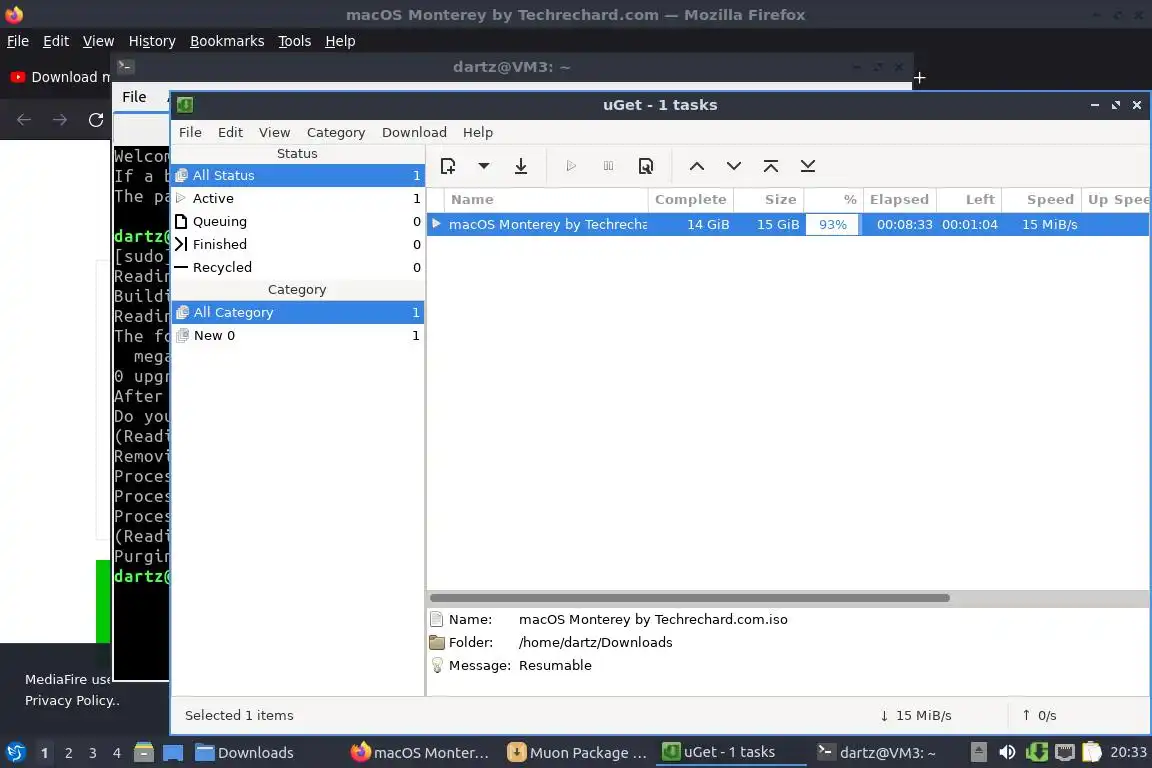Select the Download tab in Firefox
This screenshot has height=768, width=1152.
[60, 77]
